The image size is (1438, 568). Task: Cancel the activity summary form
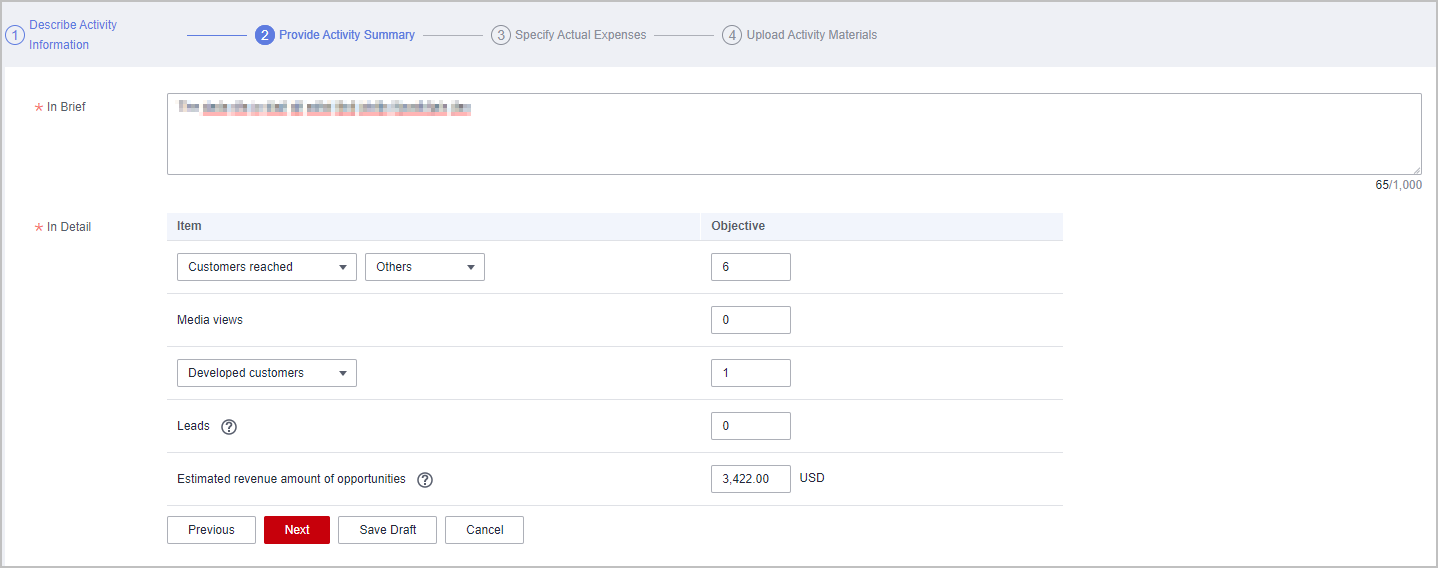[x=484, y=530]
